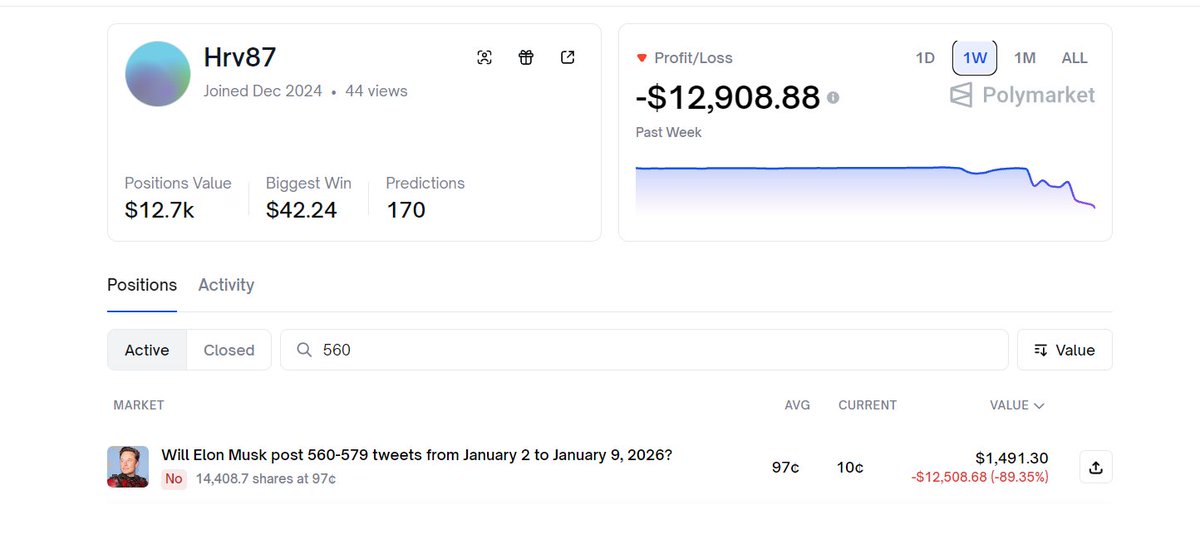Switch to the Positions tab

point(142,285)
